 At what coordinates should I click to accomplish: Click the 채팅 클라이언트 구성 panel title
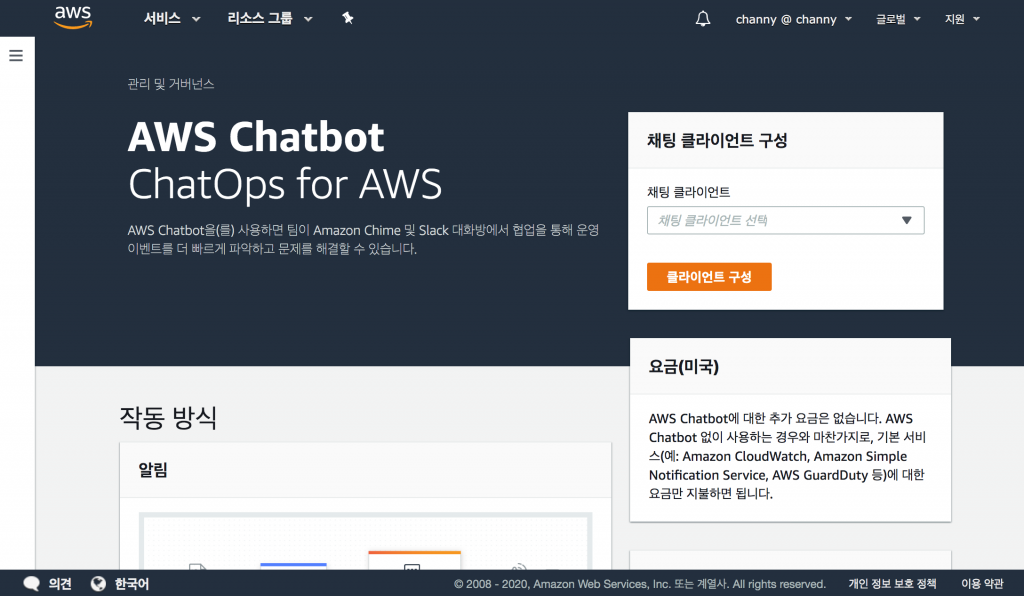coord(717,140)
